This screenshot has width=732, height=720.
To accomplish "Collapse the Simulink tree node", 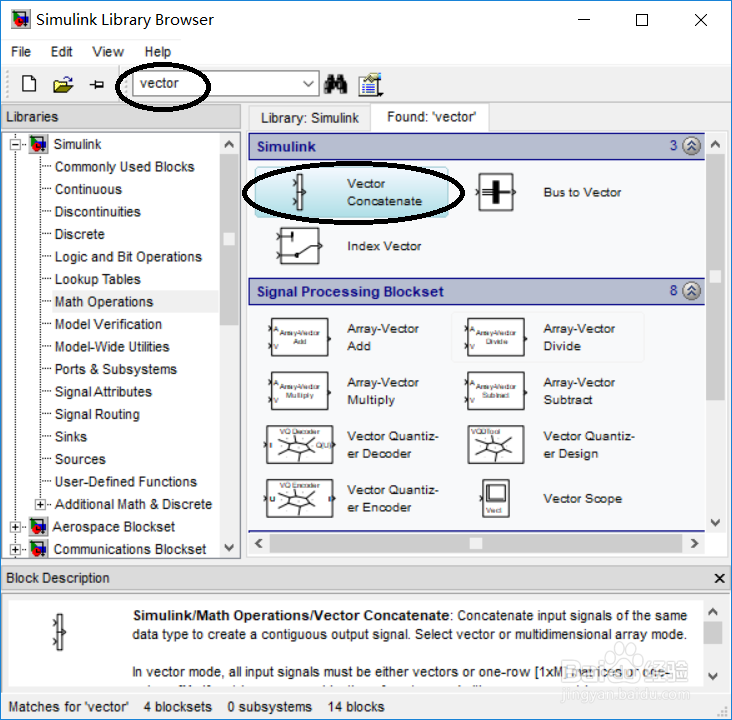I will click(x=15, y=144).
